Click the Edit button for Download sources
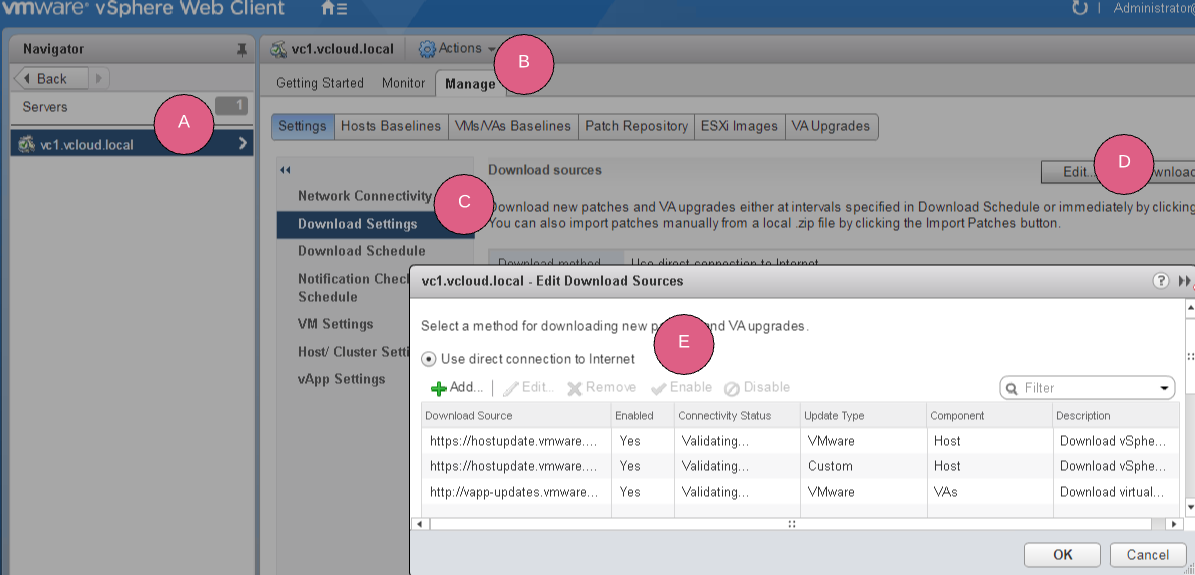The image size is (1195, 575). pos(1075,172)
